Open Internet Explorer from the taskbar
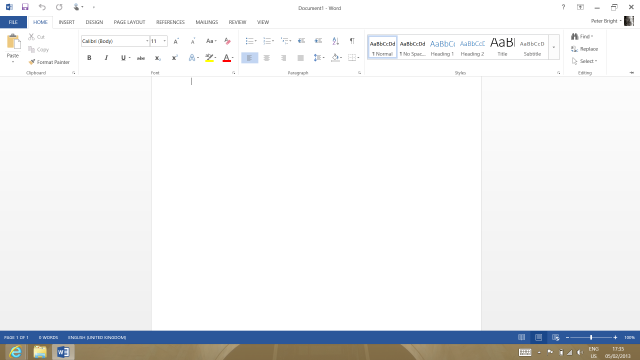The height and width of the screenshot is (360, 640). [x=16, y=352]
